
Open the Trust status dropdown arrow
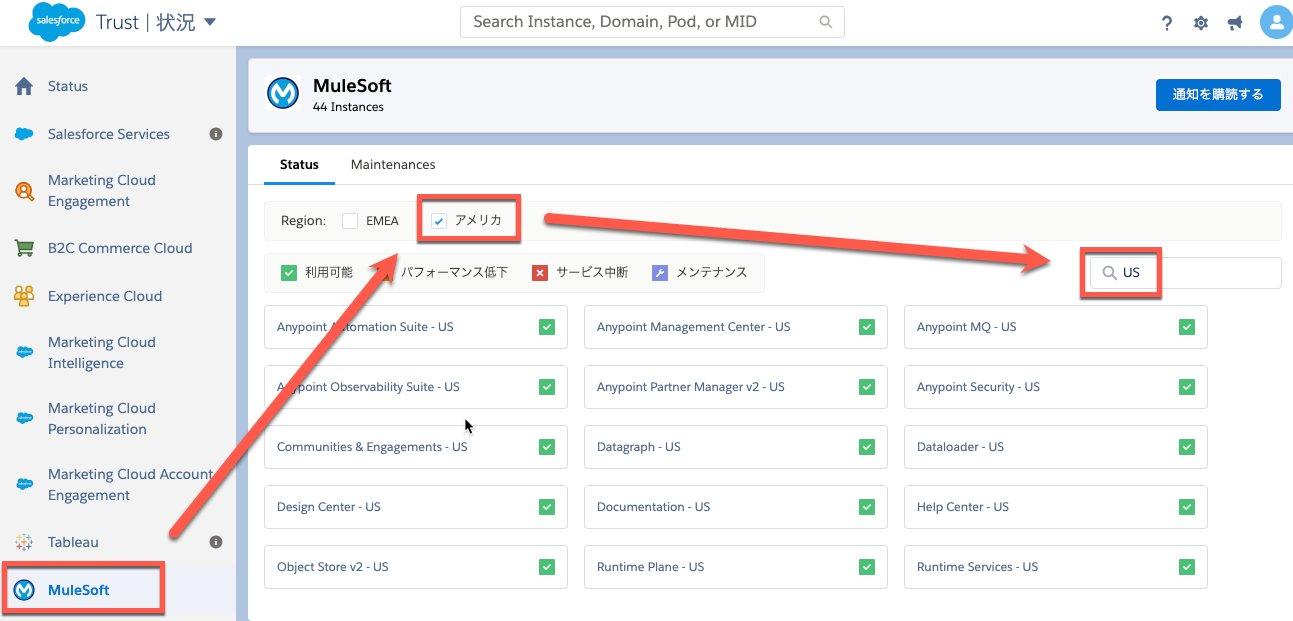[210, 22]
